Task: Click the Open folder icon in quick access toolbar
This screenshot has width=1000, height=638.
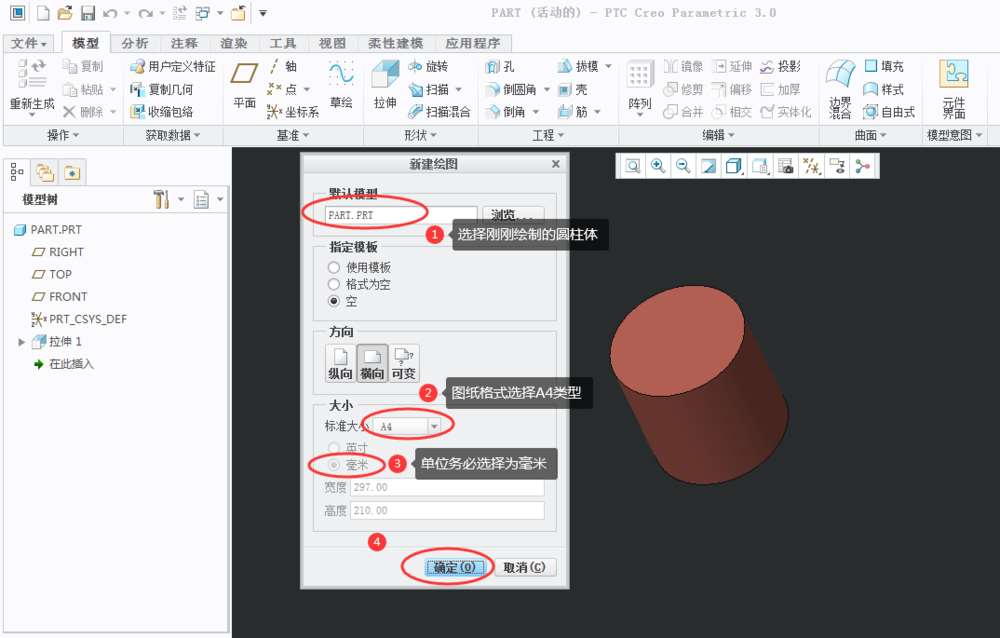Action: [x=64, y=13]
